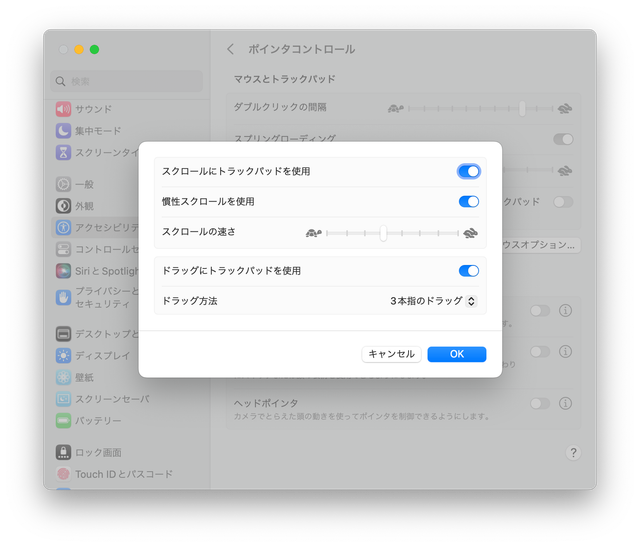Screen dimensions: 640x547
Task: Toggle 慣性スクロールを使用 switch
Action: pyautogui.click(x=469, y=202)
